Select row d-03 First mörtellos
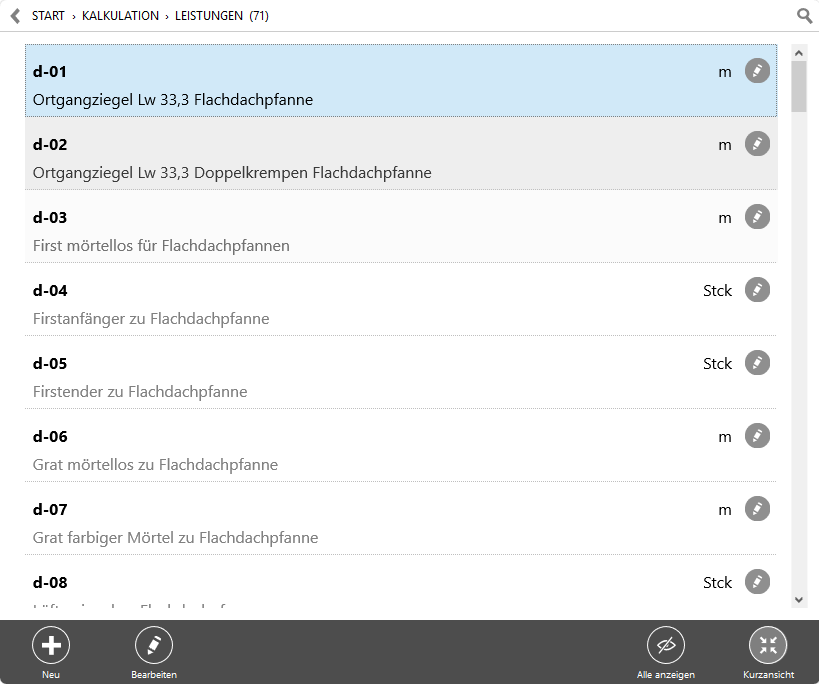Image resolution: width=819 pixels, height=684 pixels. [401, 226]
